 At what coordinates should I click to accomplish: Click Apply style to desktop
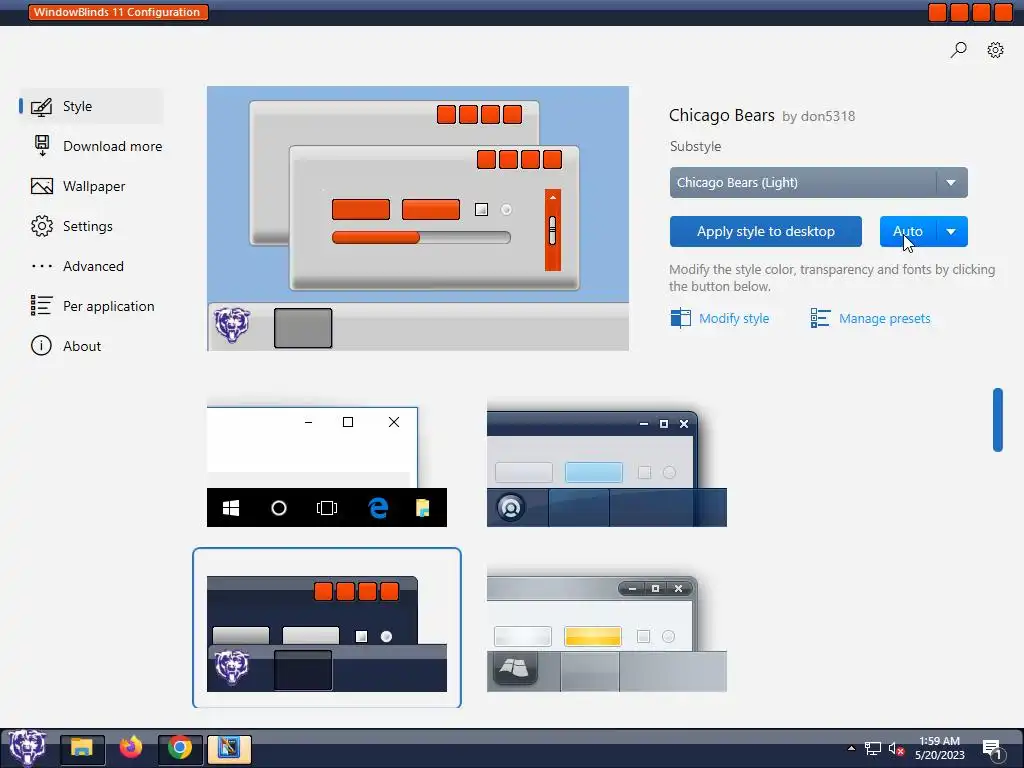tap(765, 231)
